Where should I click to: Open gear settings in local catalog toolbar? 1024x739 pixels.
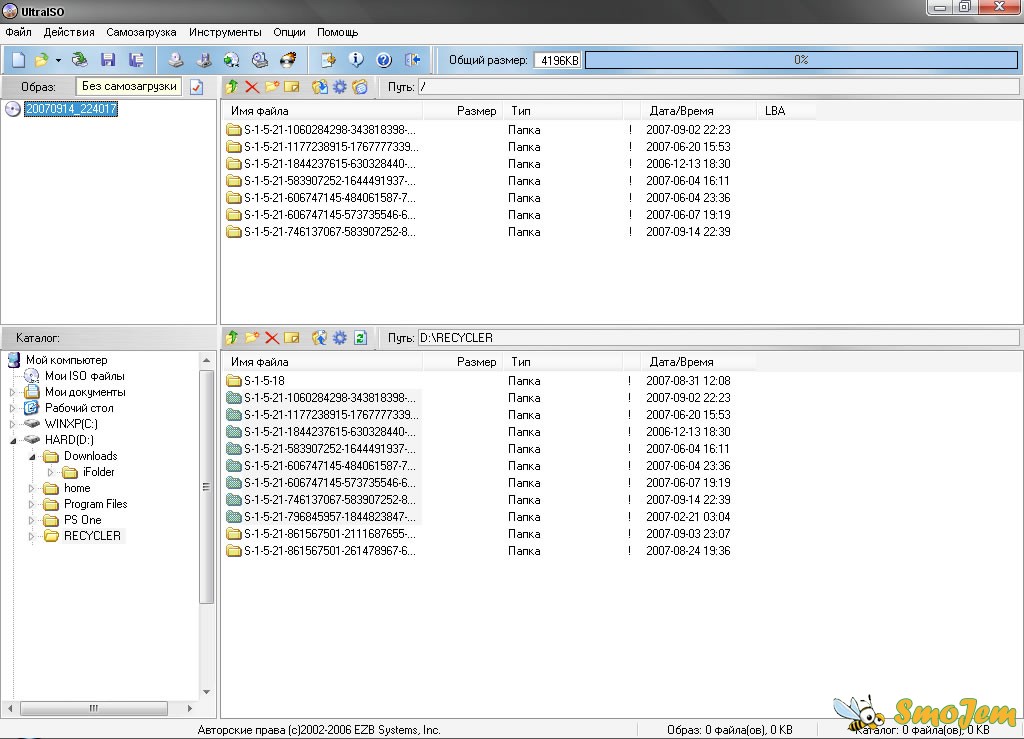pos(340,338)
